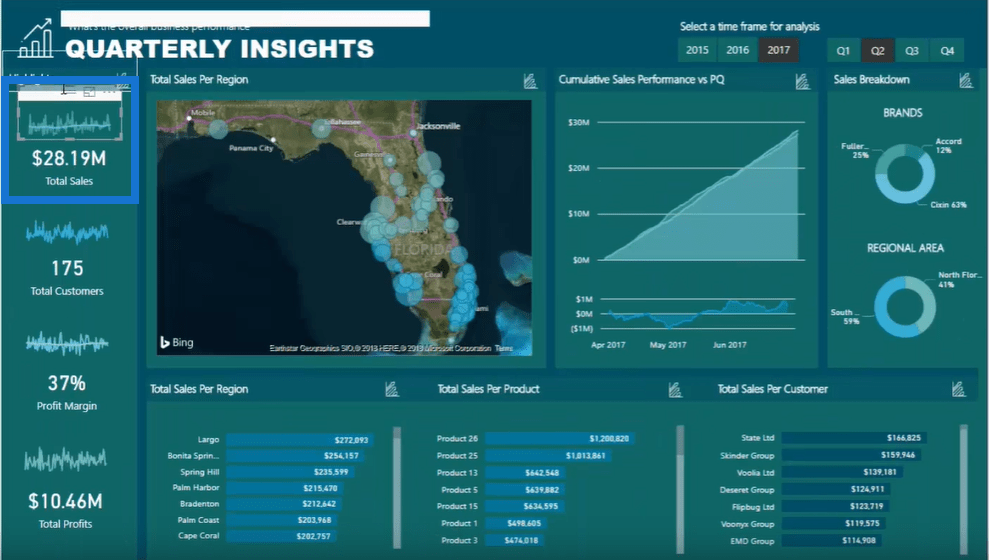Click the South 59% region label
989x560 pixels.
(845, 317)
